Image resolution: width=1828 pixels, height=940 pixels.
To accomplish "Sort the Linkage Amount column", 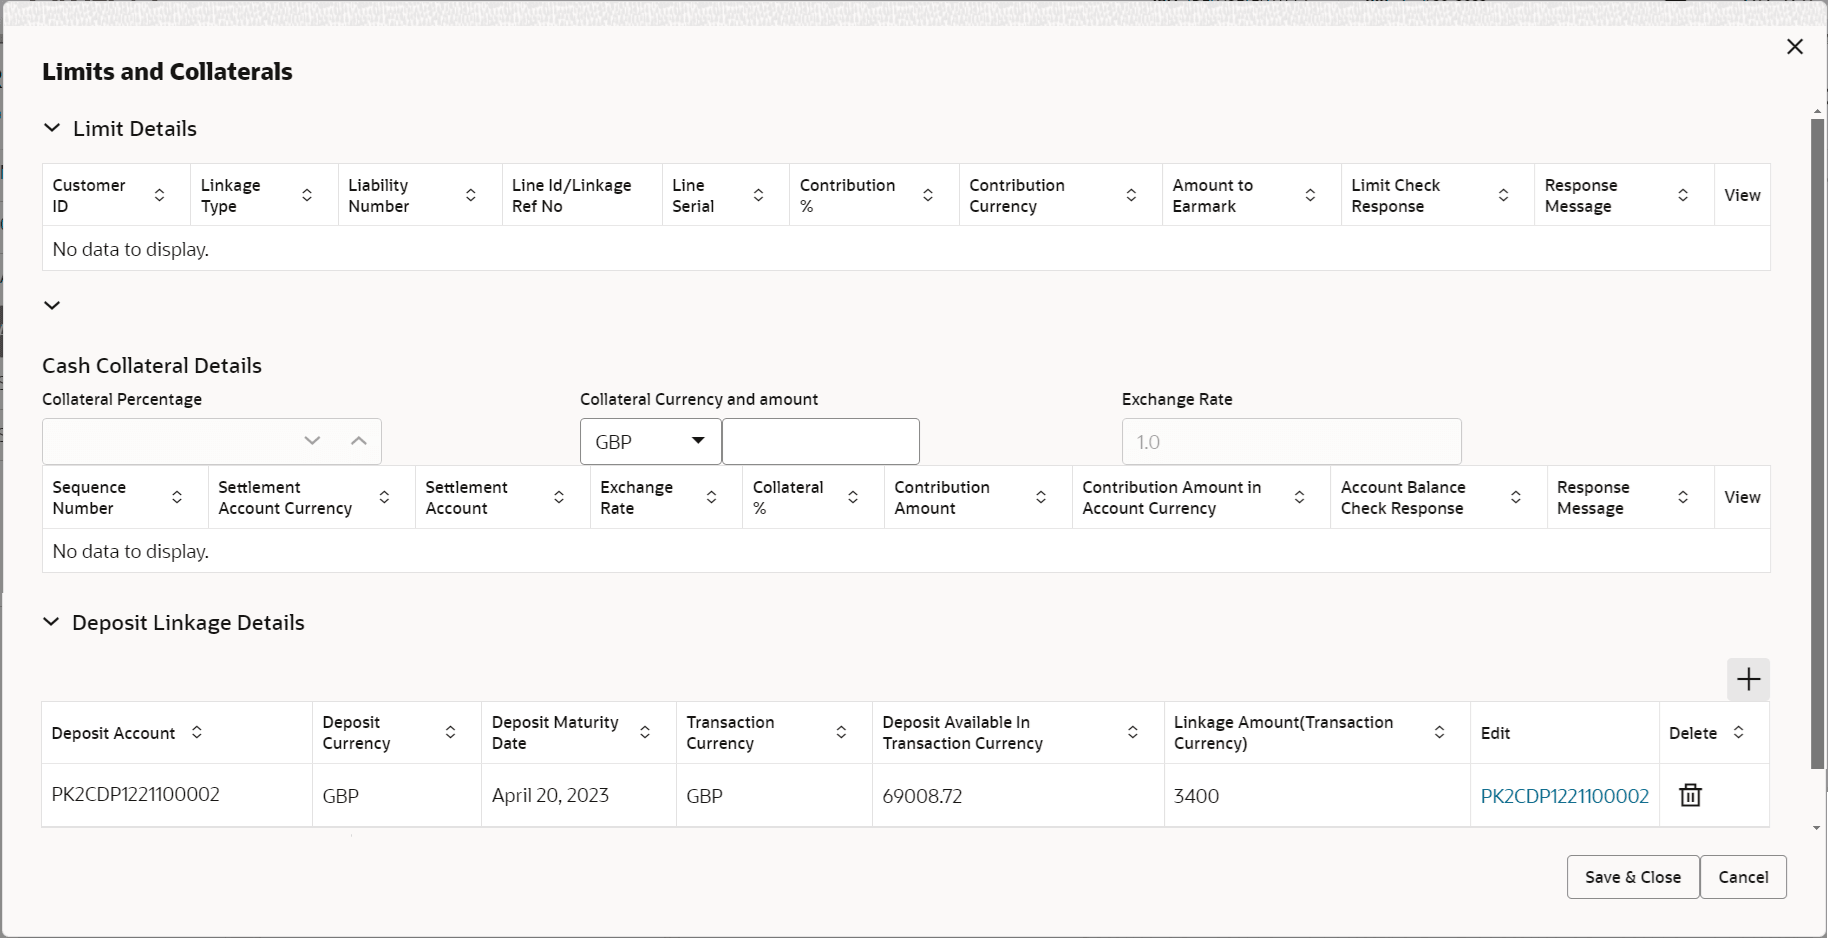I will tap(1440, 732).
